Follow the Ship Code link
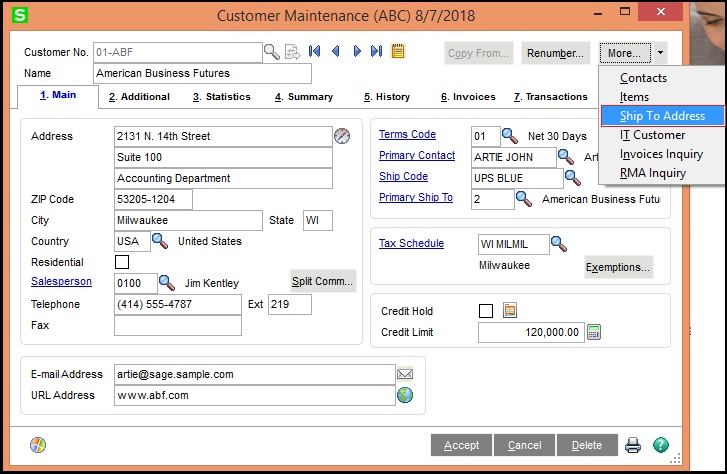Viewport: 727px width, 474px height. 403,176
